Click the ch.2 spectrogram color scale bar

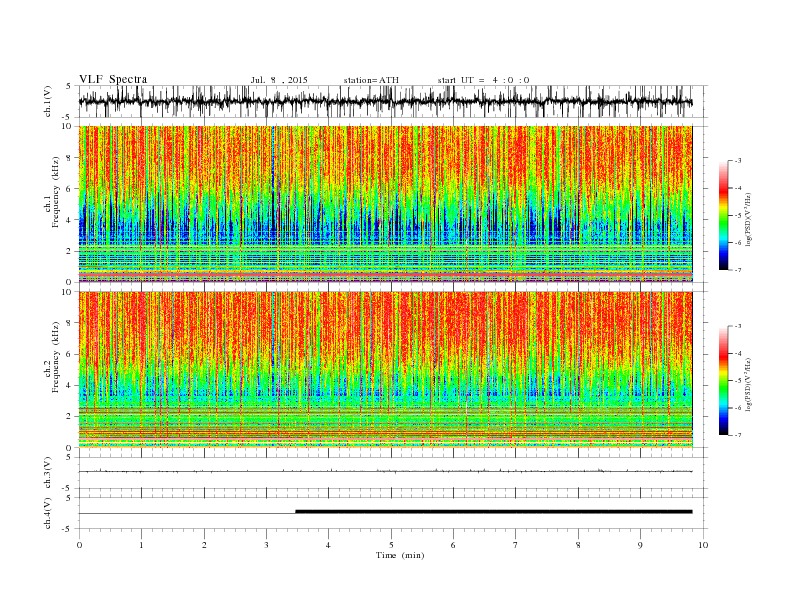coord(724,381)
